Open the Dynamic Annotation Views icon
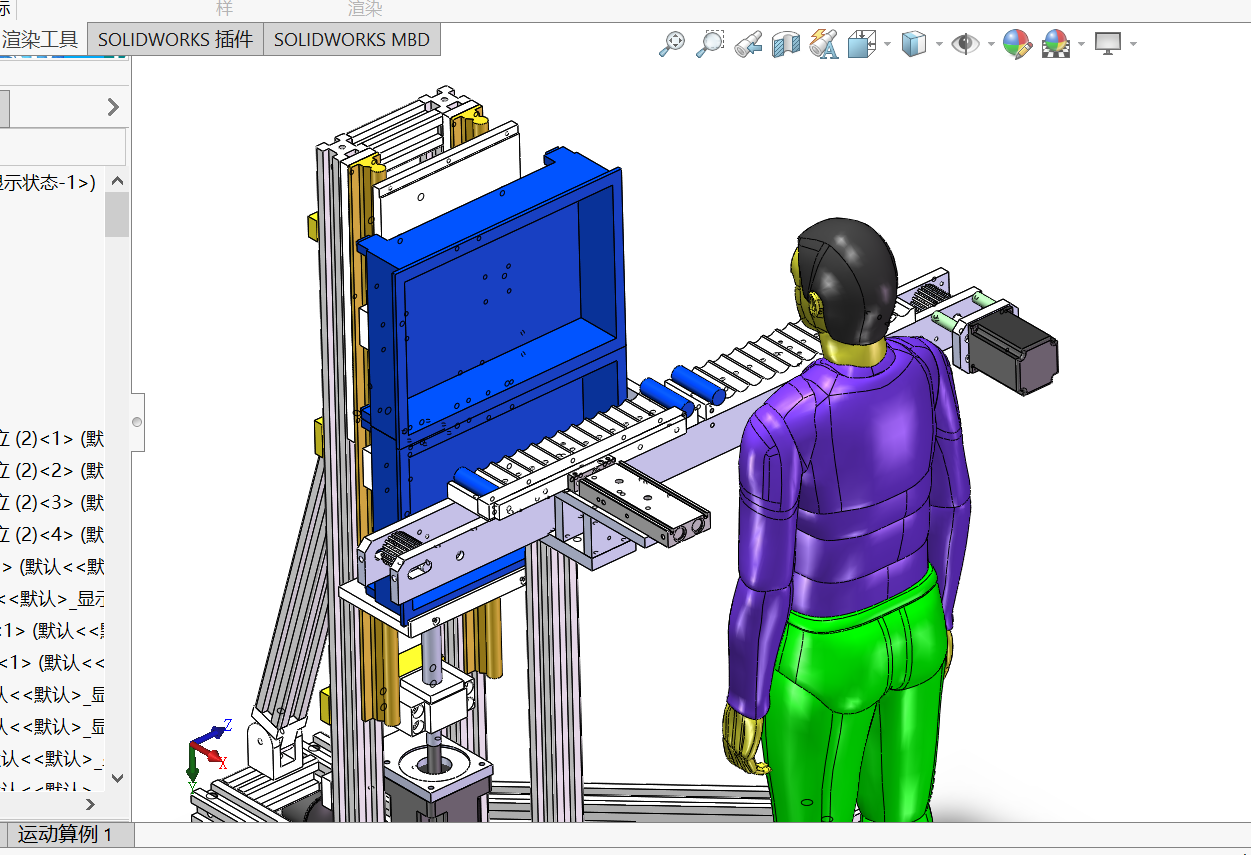 pyautogui.click(x=824, y=44)
